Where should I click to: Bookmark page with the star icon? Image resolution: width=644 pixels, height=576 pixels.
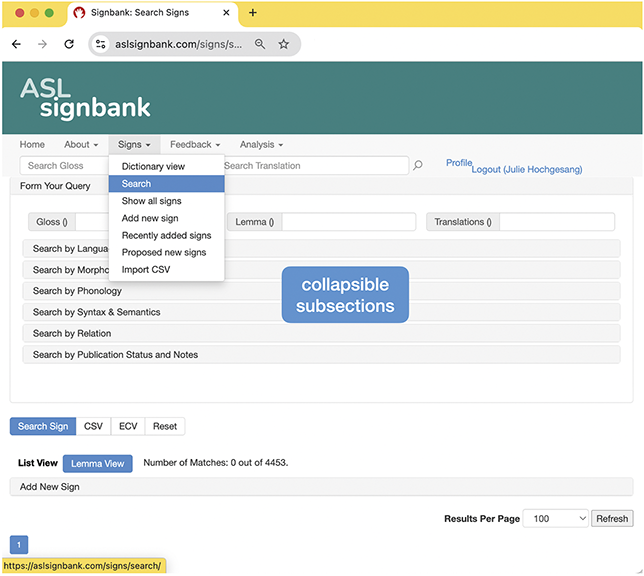click(x=284, y=44)
